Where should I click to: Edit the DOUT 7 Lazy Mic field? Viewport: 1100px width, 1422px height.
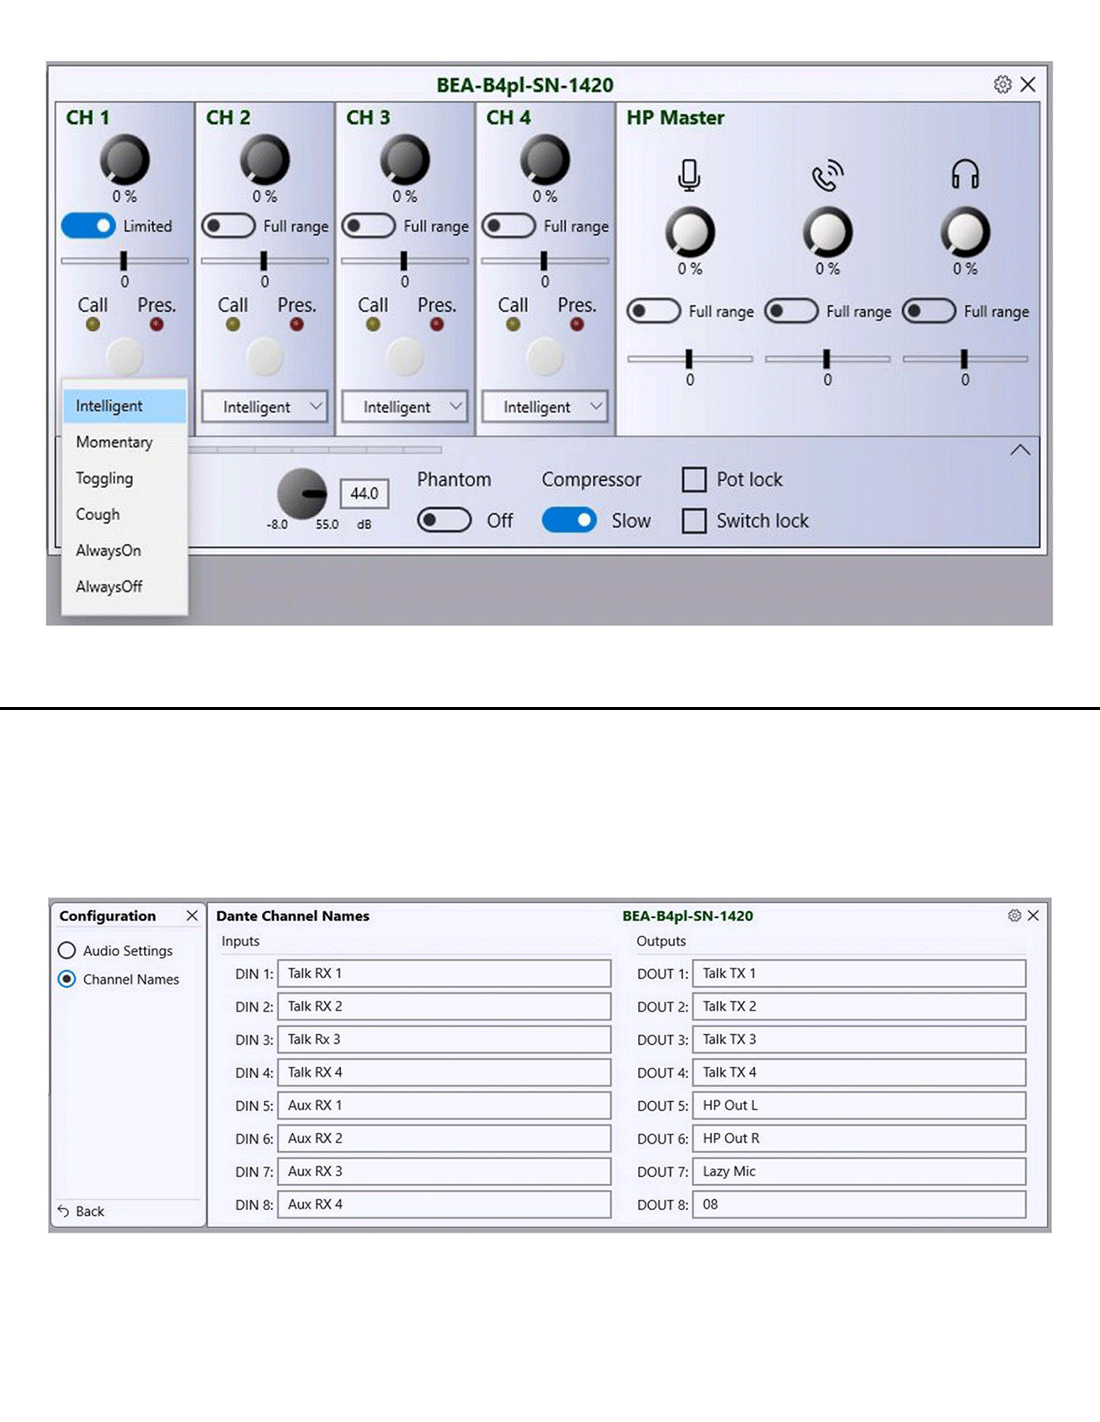[859, 1171]
